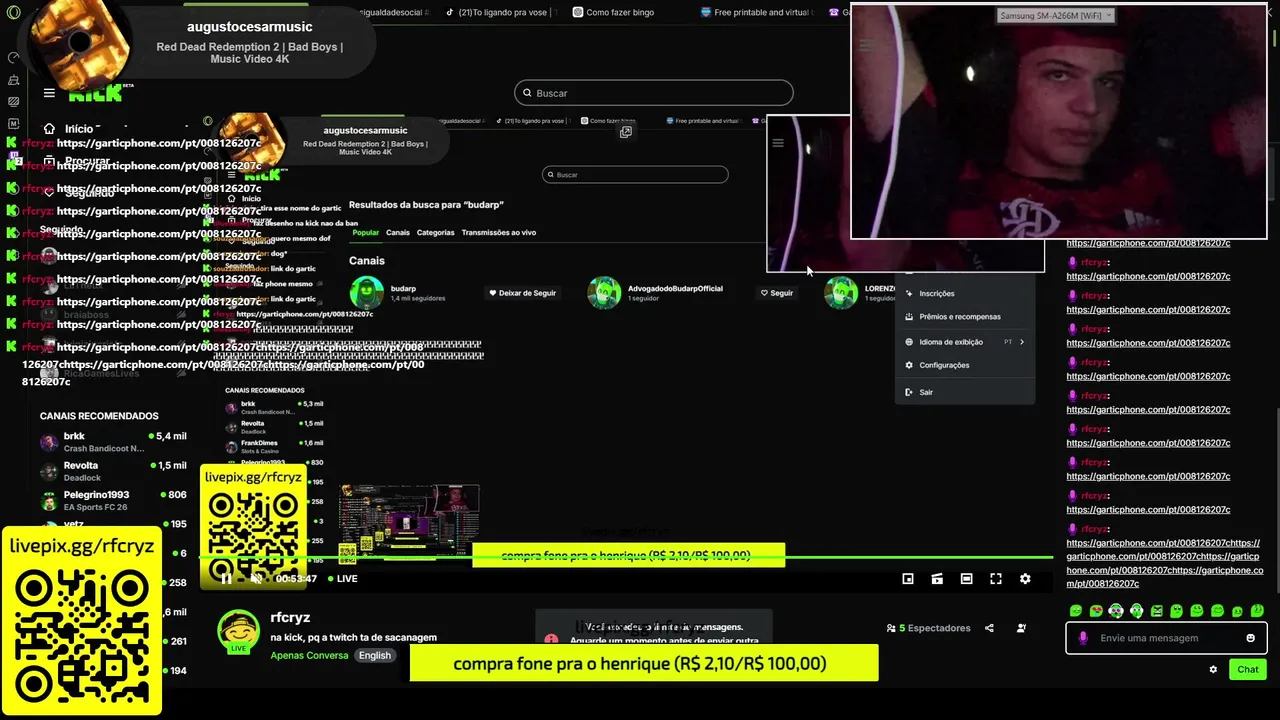Switch to 'Free printable and virtual' browser tab
The width and height of the screenshot is (1280, 720).
tap(756, 12)
